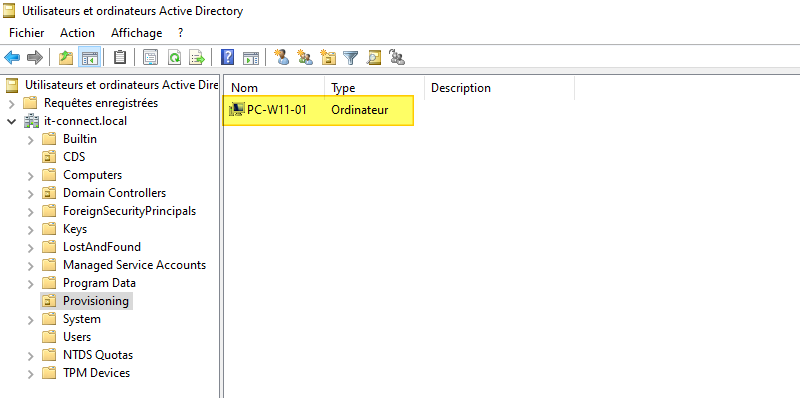Image resolution: width=800 pixels, height=398 pixels.
Task: Open the Action menu
Action: 78,33
